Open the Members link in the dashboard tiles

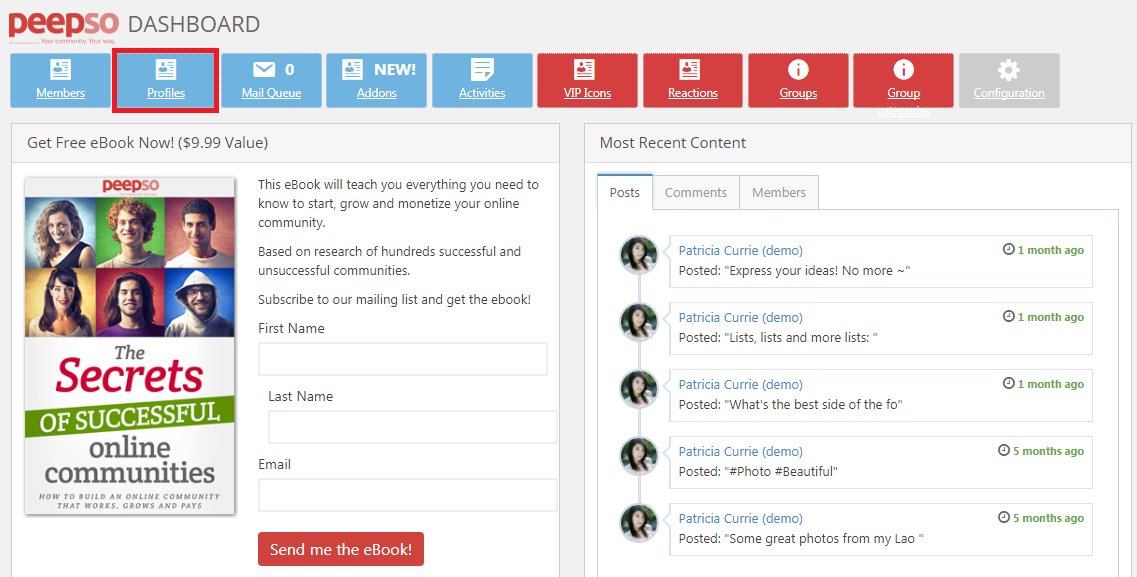pyautogui.click(x=60, y=93)
